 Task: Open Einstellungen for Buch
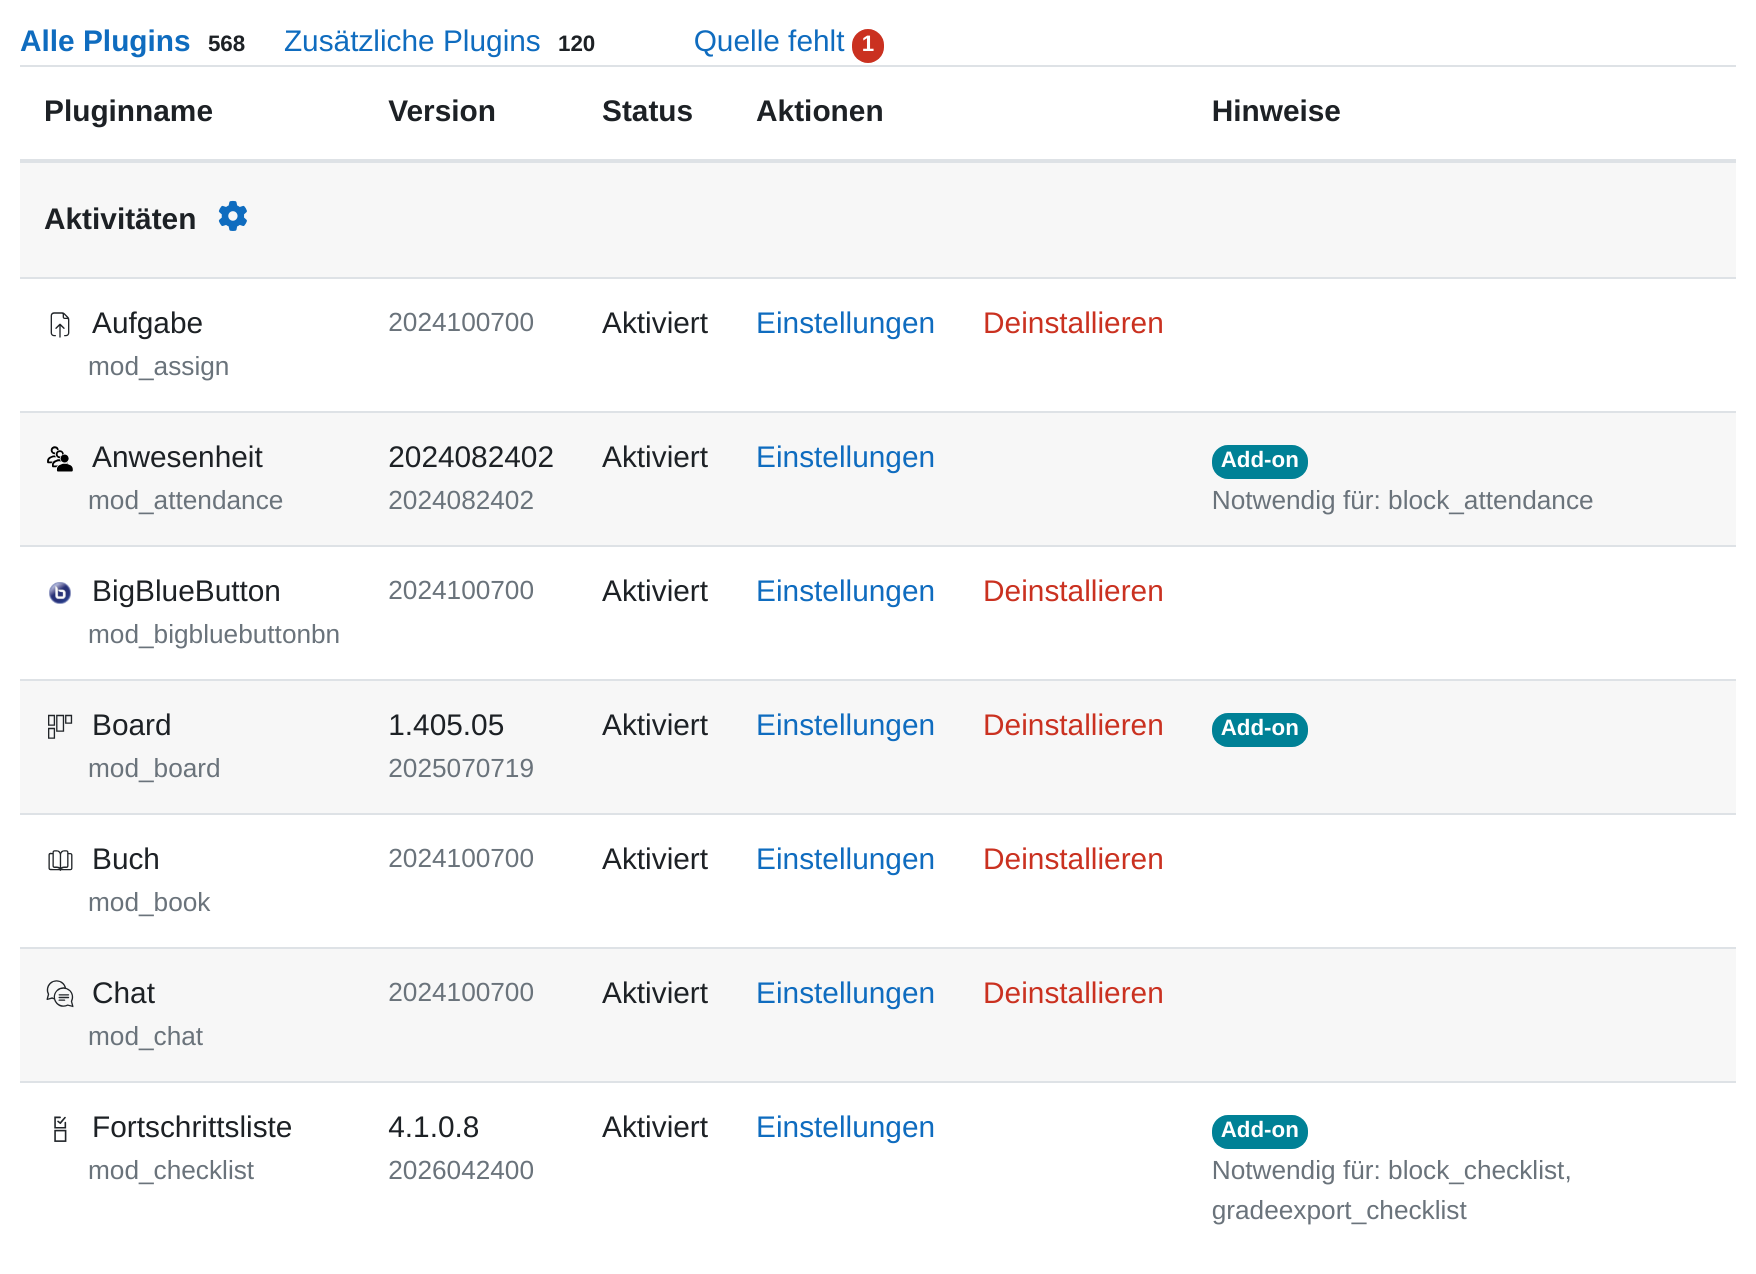[845, 859]
